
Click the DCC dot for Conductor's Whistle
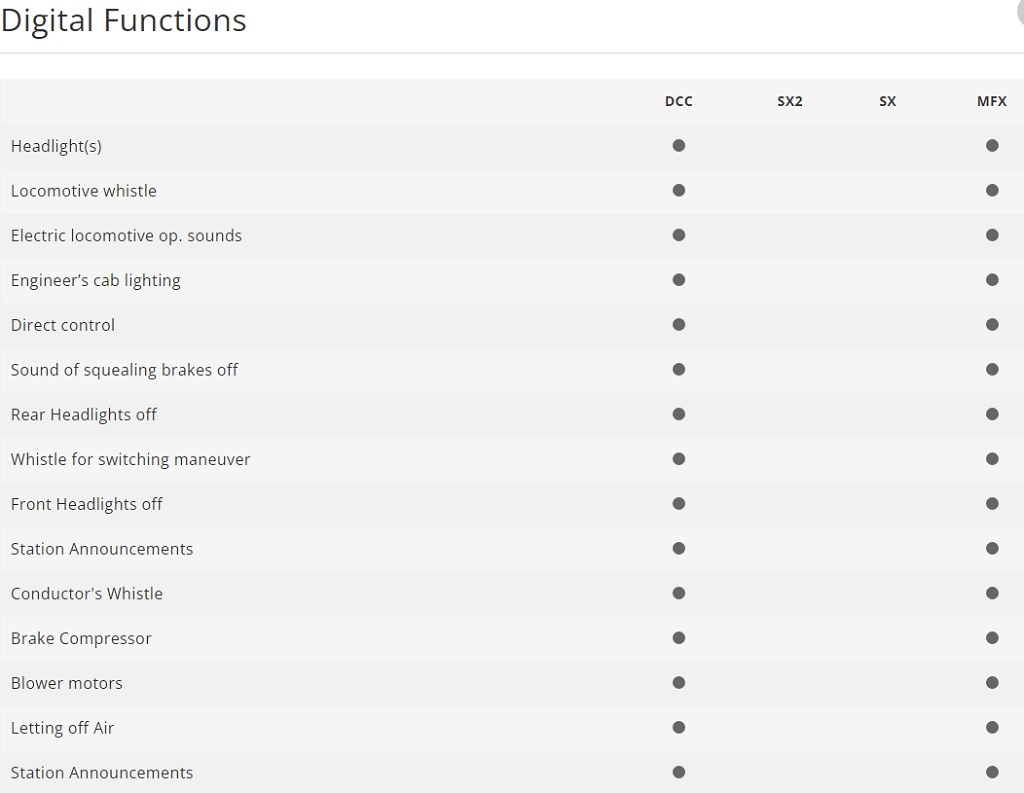679,593
